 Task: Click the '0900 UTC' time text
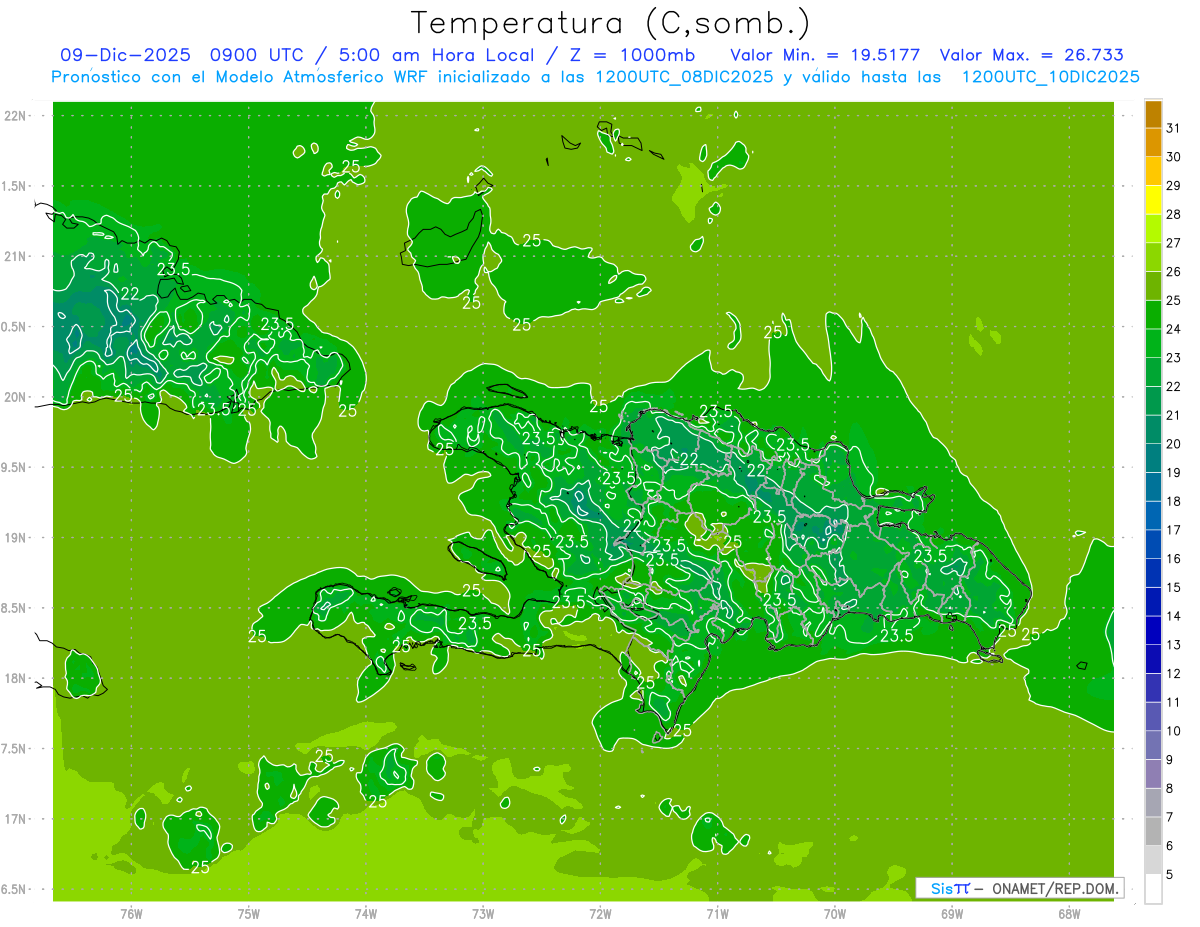pyautogui.click(x=257, y=55)
